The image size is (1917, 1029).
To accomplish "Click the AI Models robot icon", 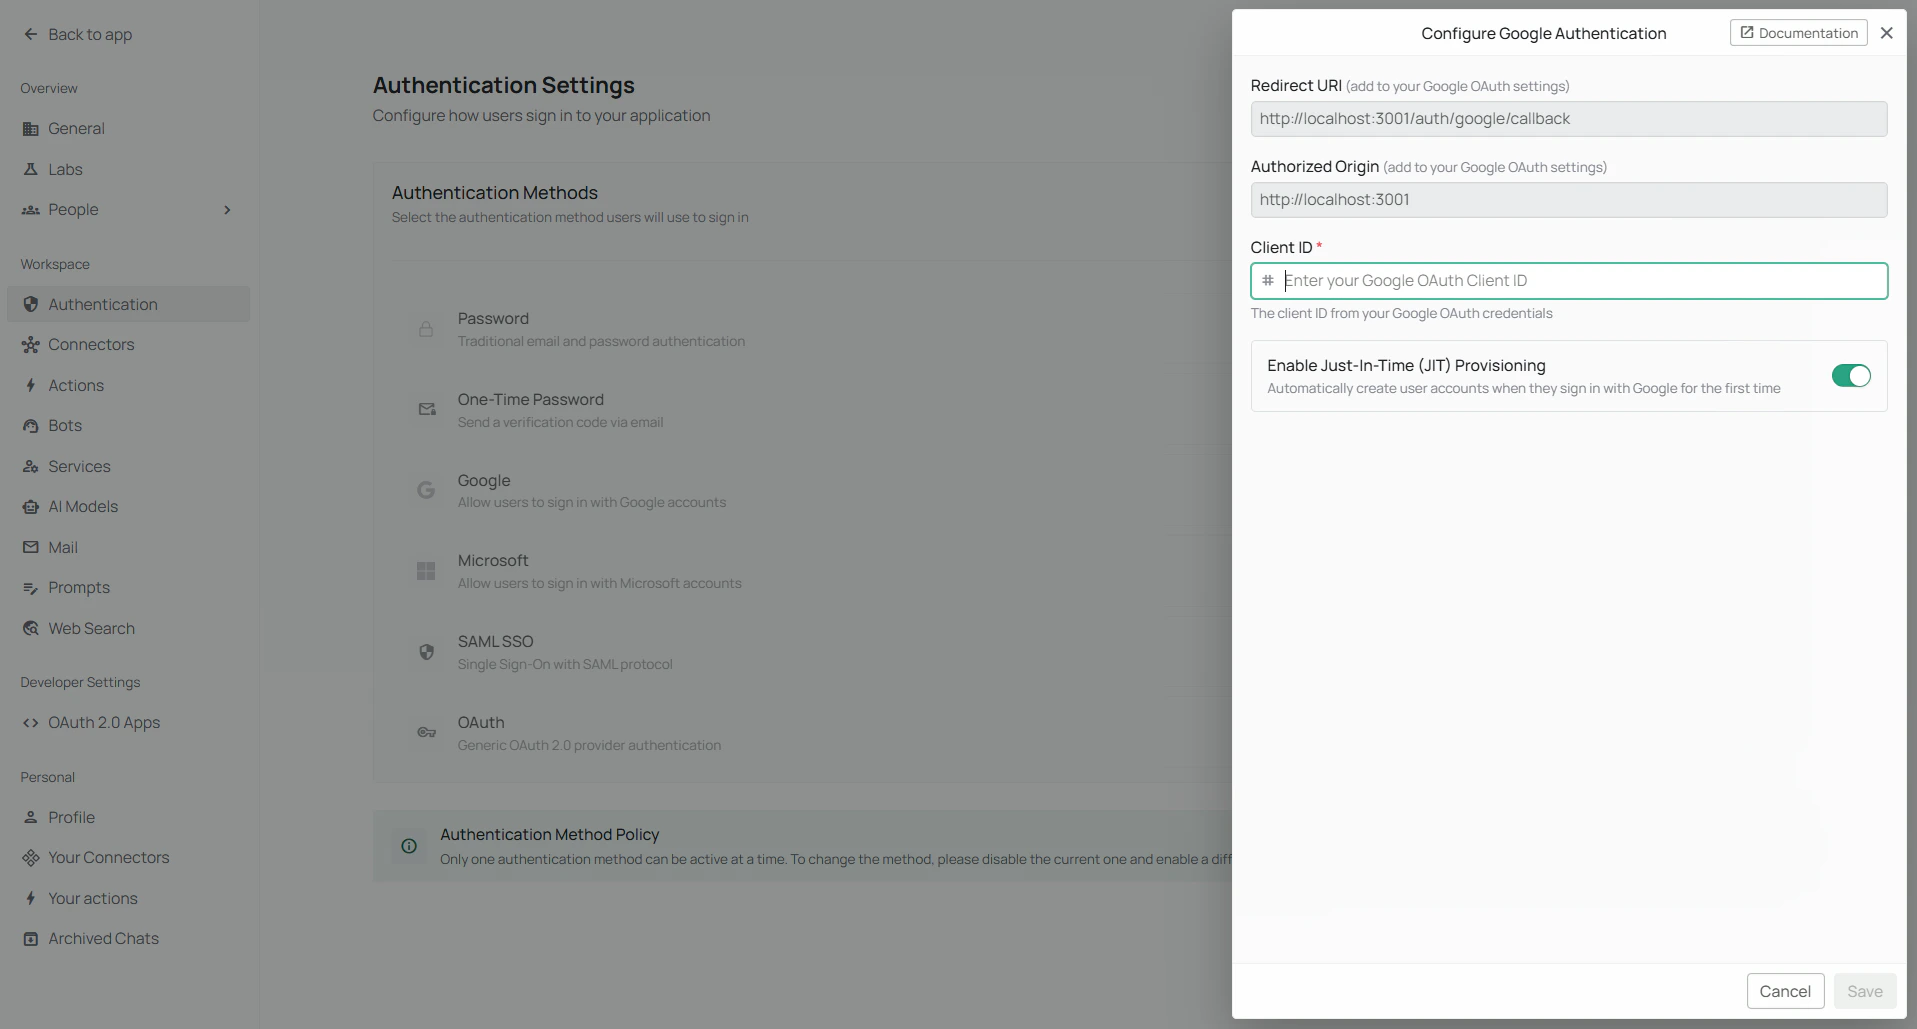I will [31, 507].
